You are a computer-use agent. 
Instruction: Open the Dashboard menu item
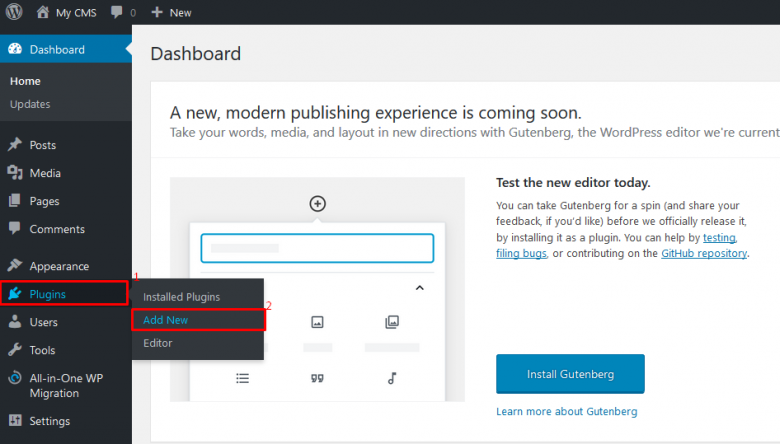(66, 49)
